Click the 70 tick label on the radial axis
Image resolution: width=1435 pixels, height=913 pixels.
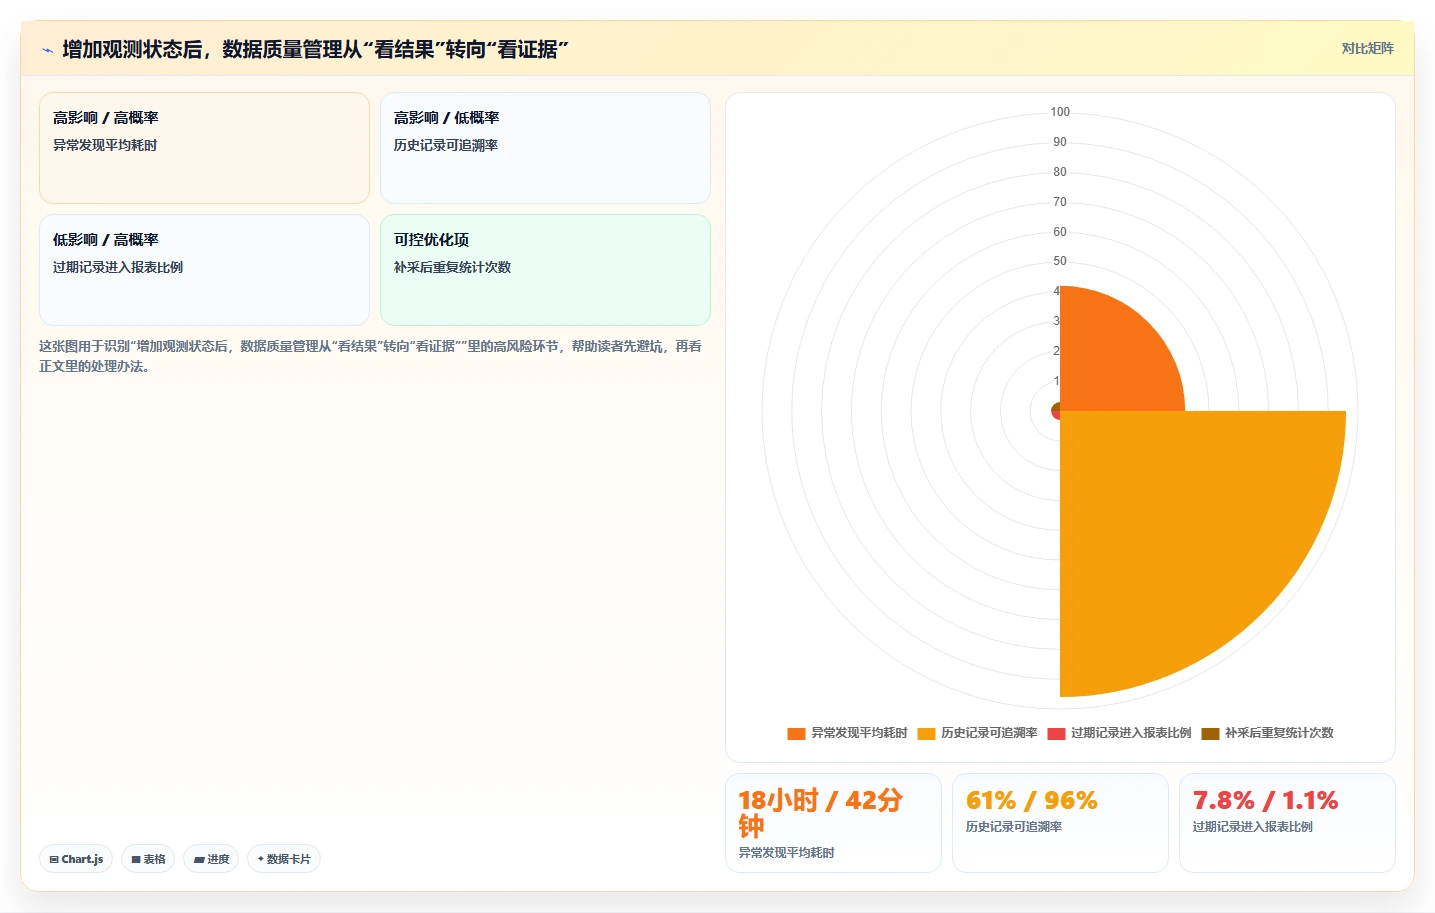click(x=1060, y=202)
